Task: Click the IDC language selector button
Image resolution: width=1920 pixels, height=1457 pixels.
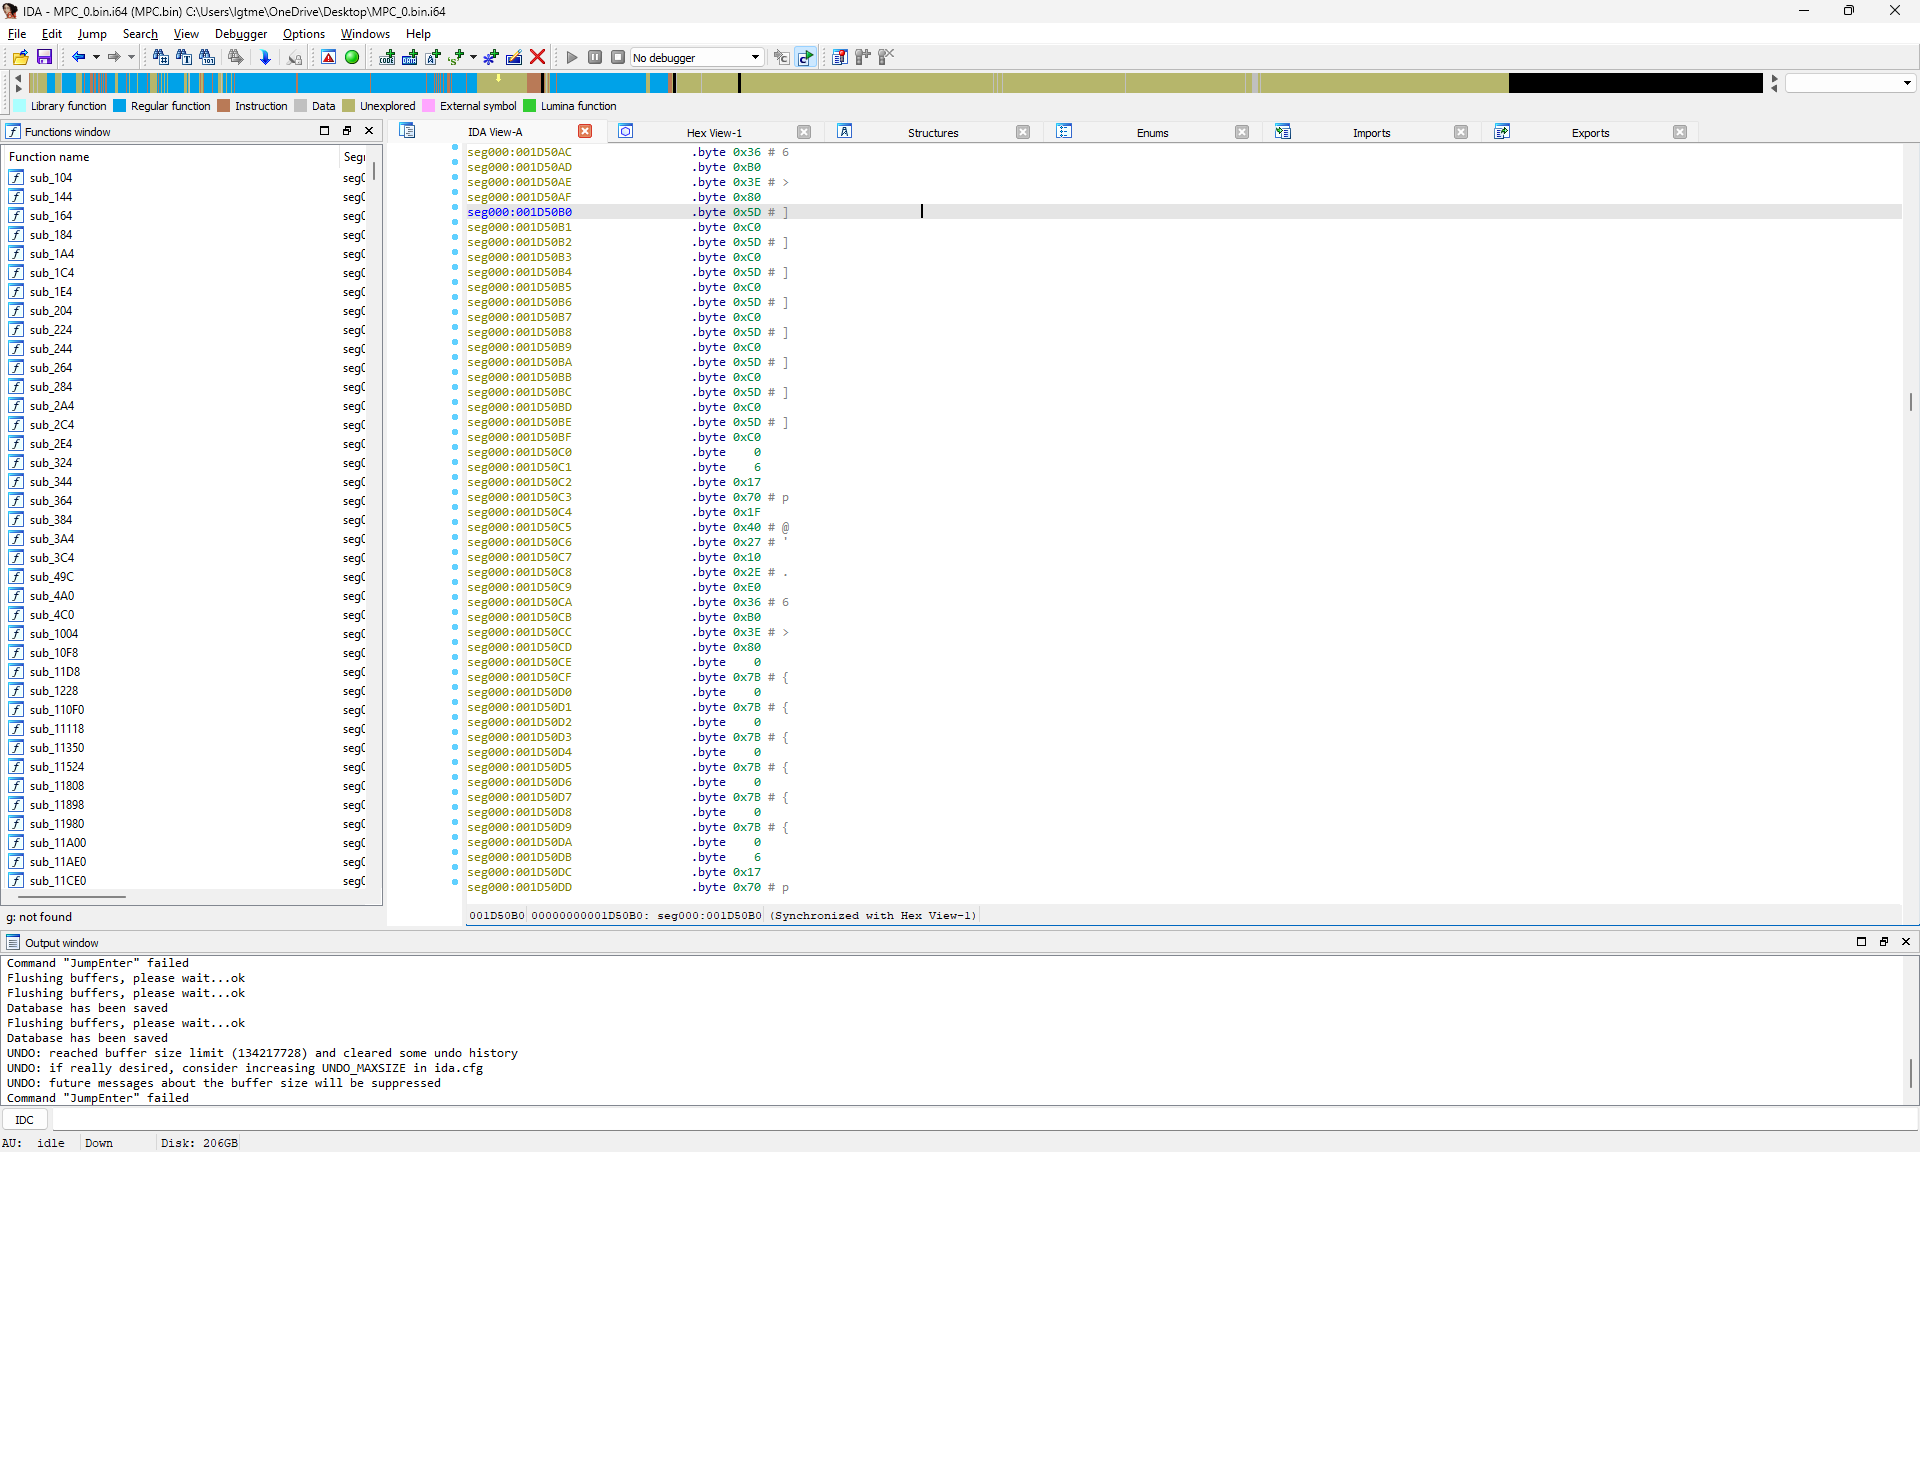Action: [x=25, y=1120]
